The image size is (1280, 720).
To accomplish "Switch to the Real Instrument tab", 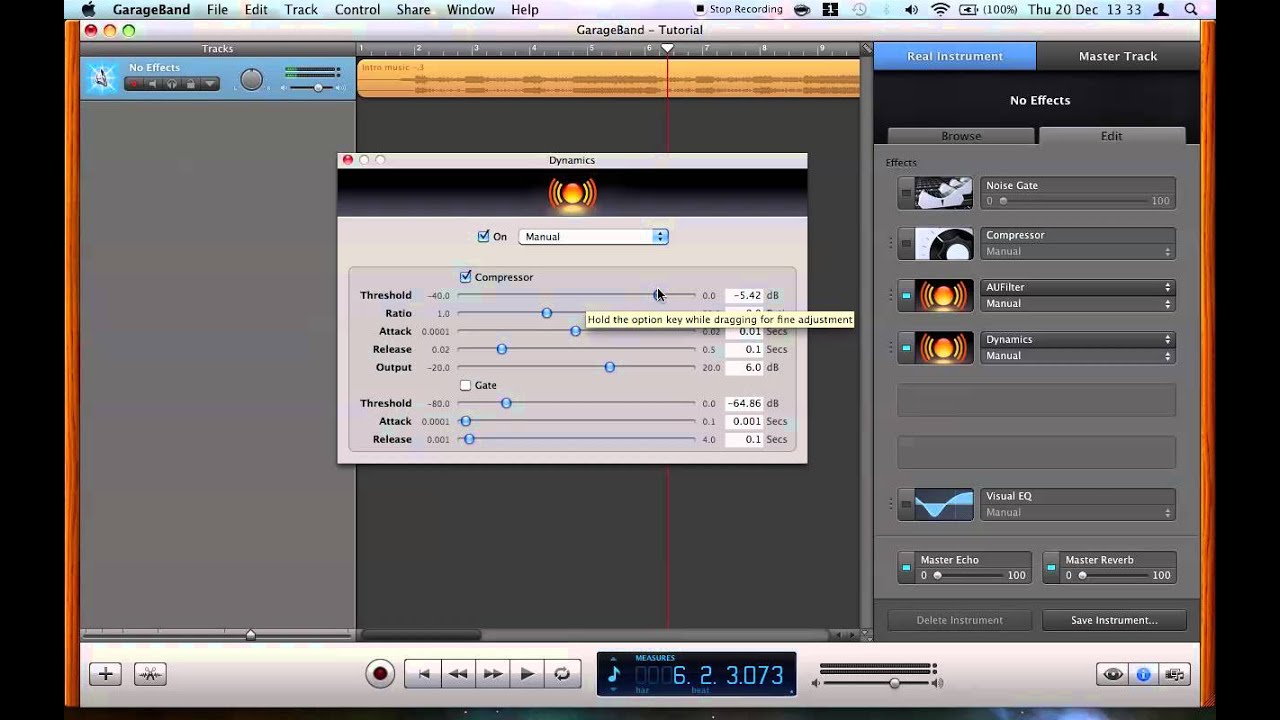I will [x=955, y=56].
